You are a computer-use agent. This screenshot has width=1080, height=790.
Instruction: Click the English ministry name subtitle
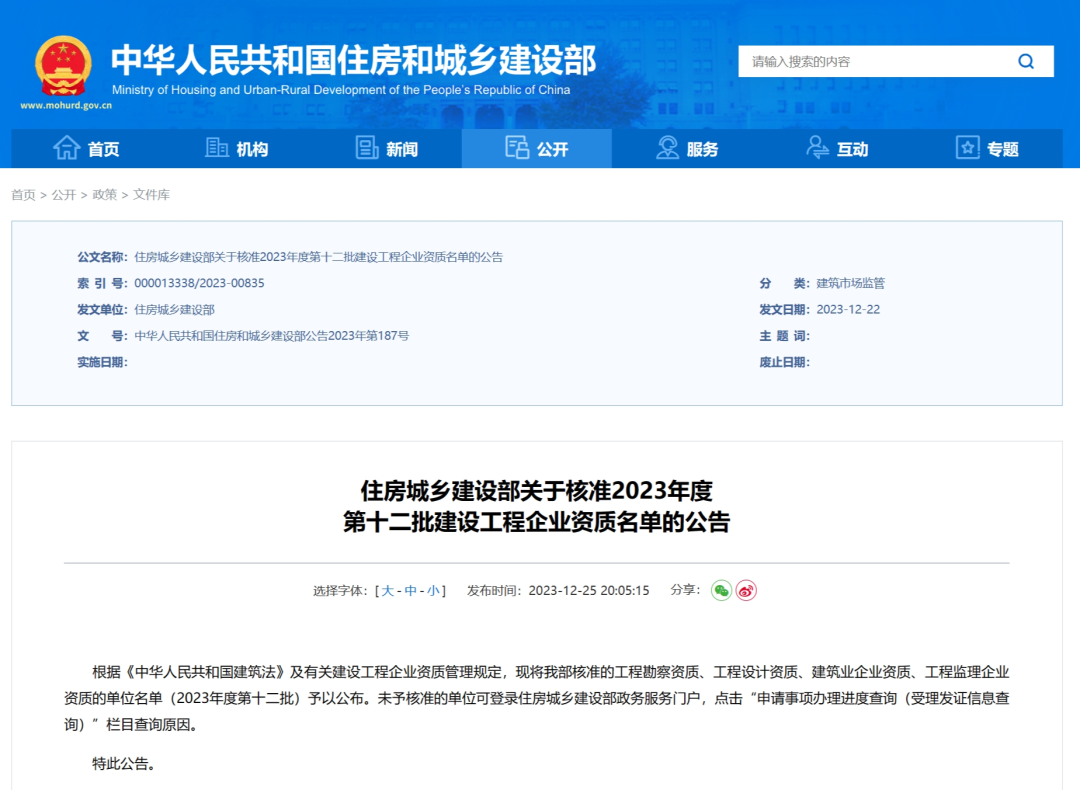pos(341,90)
